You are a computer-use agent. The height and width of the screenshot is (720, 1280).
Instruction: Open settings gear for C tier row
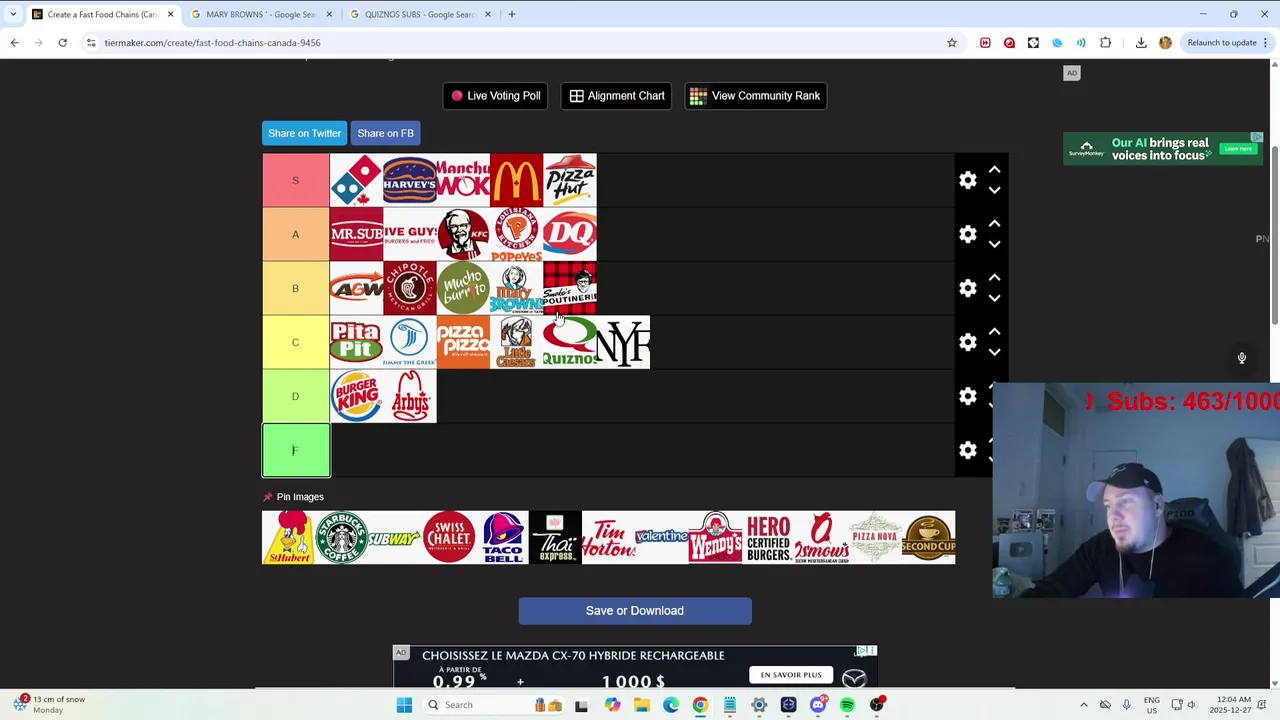967,342
